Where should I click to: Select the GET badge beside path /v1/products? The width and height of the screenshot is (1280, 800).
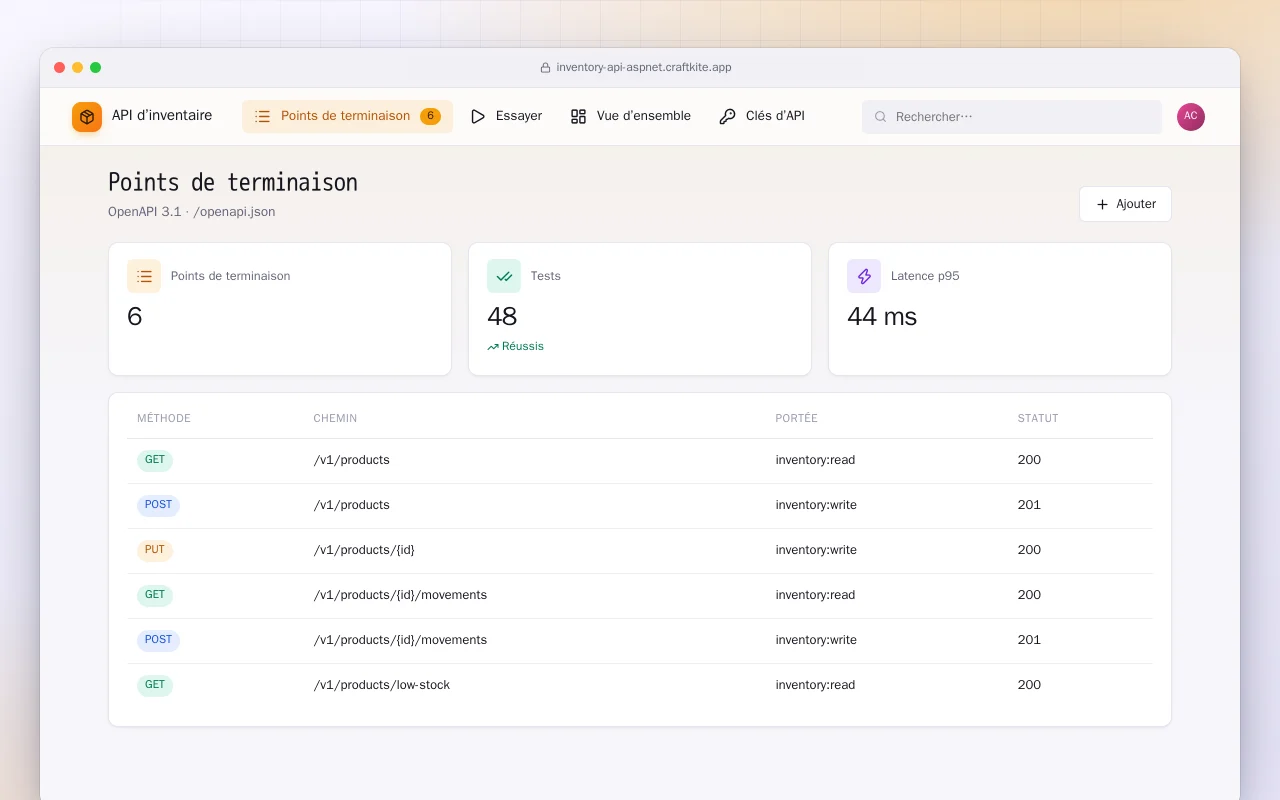pyautogui.click(x=155, y=461)
